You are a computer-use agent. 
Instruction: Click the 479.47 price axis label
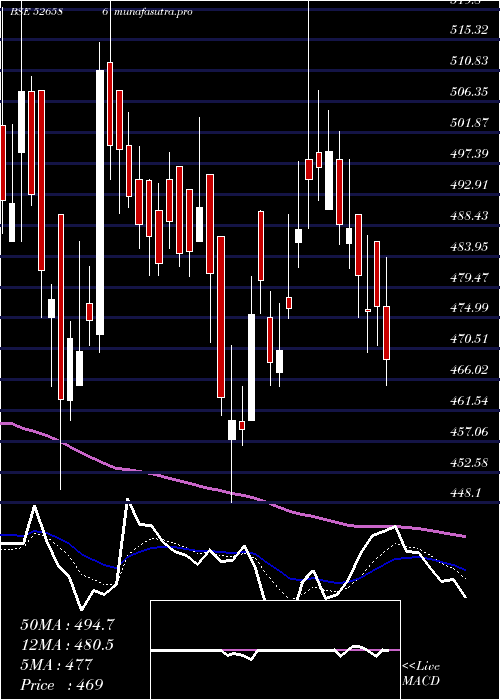coord(468,278)
